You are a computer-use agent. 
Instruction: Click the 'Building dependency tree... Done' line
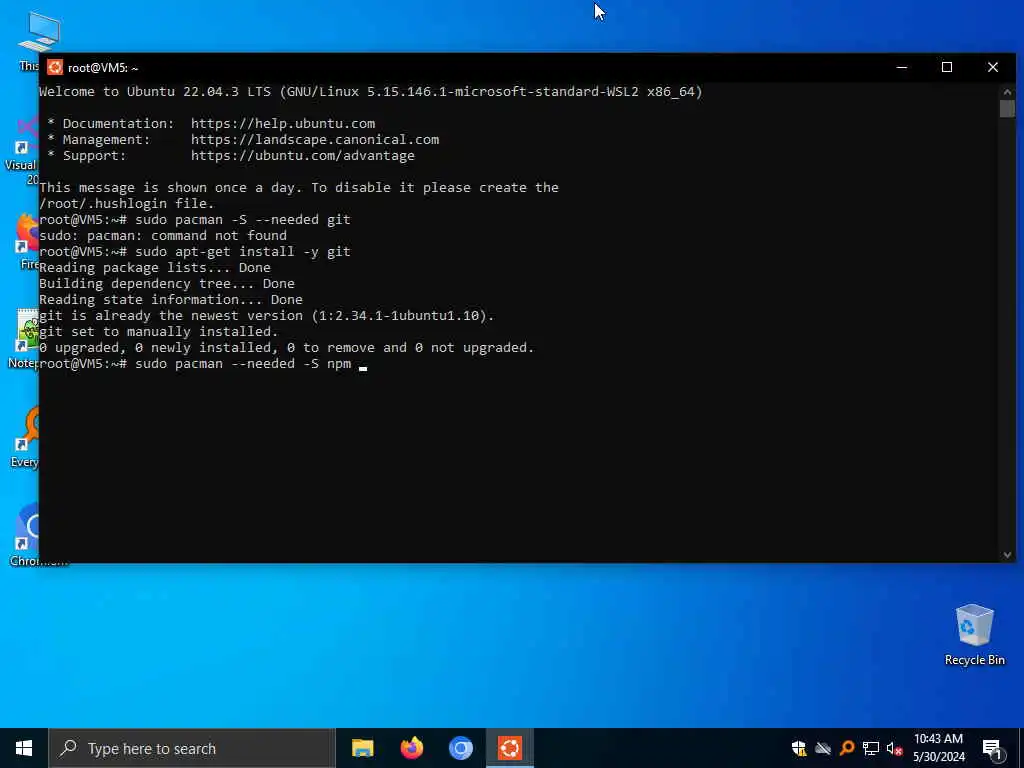click(x=167, y=283)
